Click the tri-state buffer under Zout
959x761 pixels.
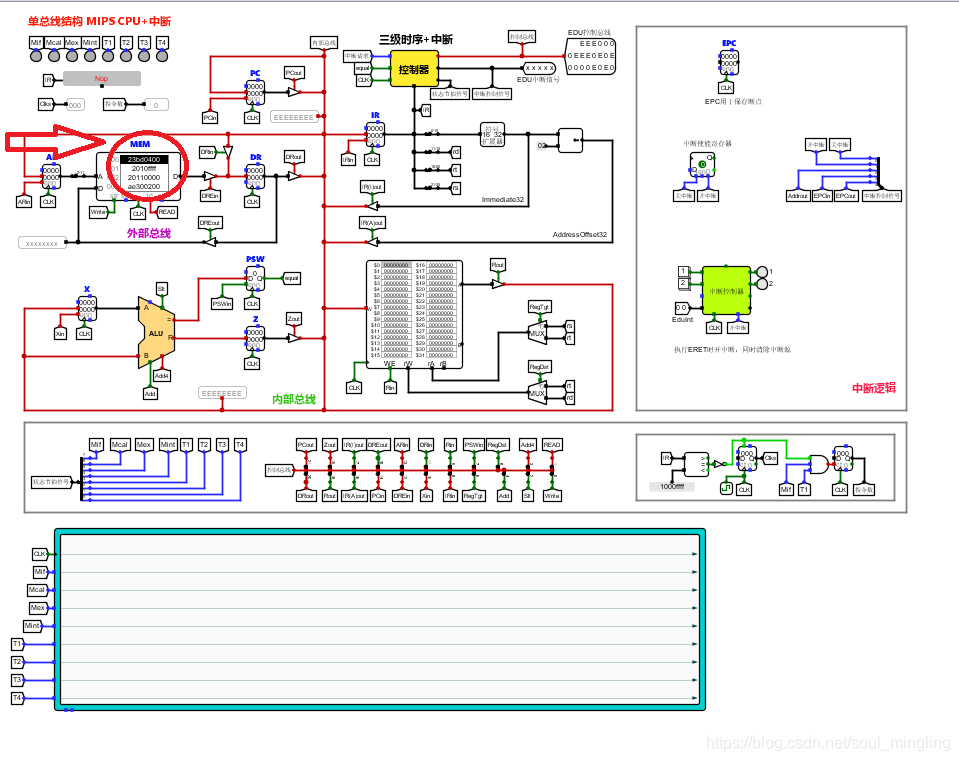[294, 338]
